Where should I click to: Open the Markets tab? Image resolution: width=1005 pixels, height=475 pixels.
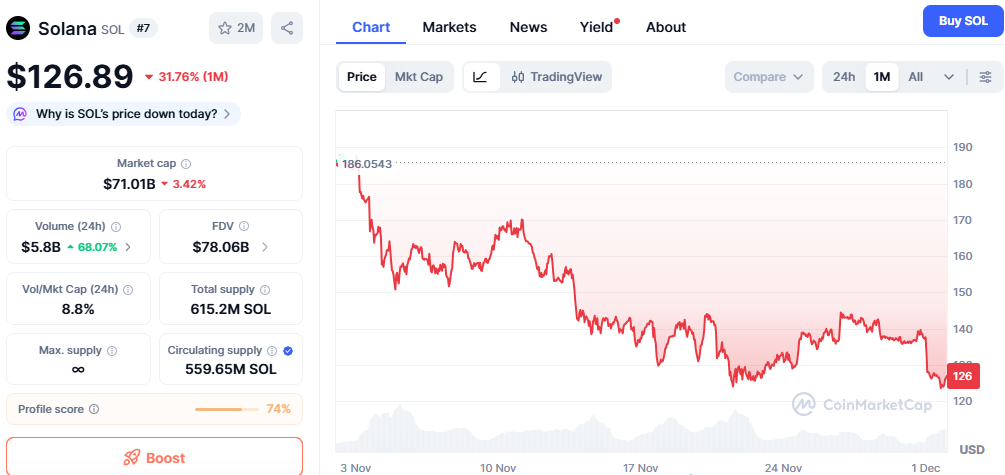(449, 27)
